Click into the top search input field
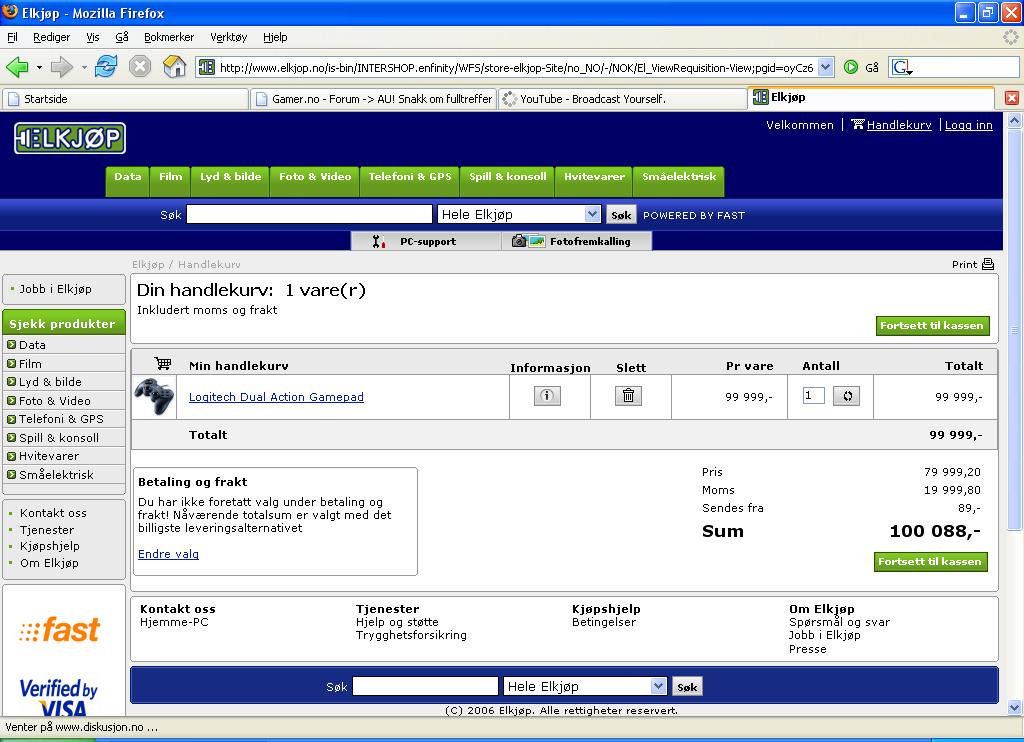Image resolution: width=1024 pixels, height=742 pixels. [310, 214]
